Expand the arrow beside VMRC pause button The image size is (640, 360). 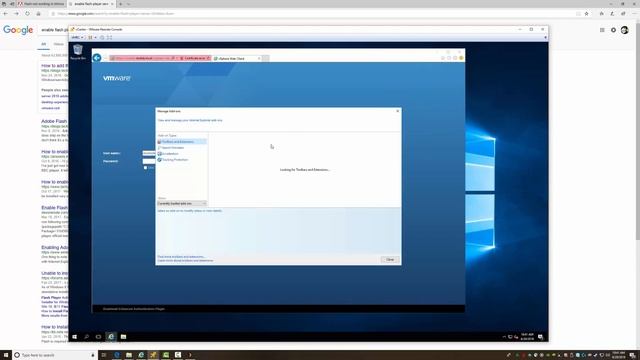96,38
